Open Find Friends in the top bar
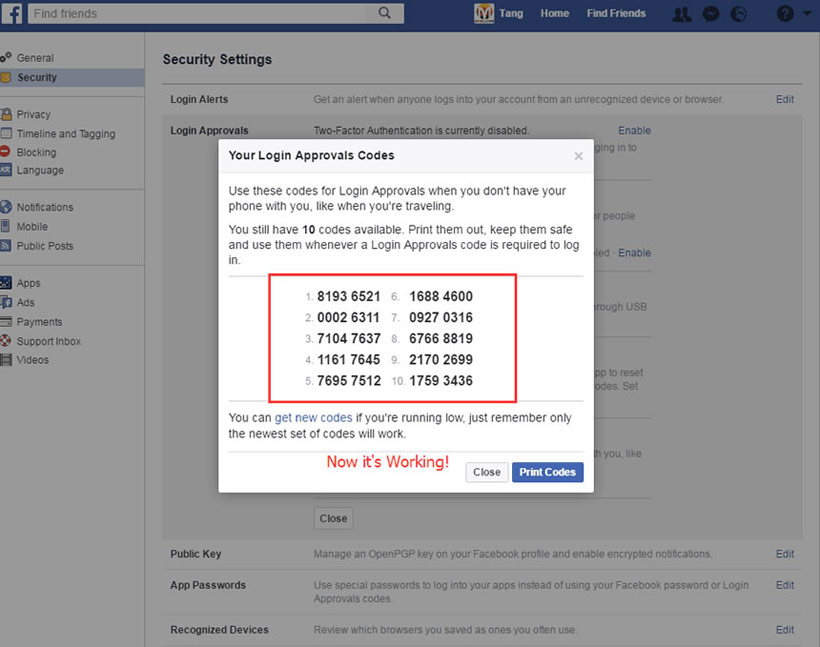This screenshot has width=820, height=647. [x=616, y=14]
